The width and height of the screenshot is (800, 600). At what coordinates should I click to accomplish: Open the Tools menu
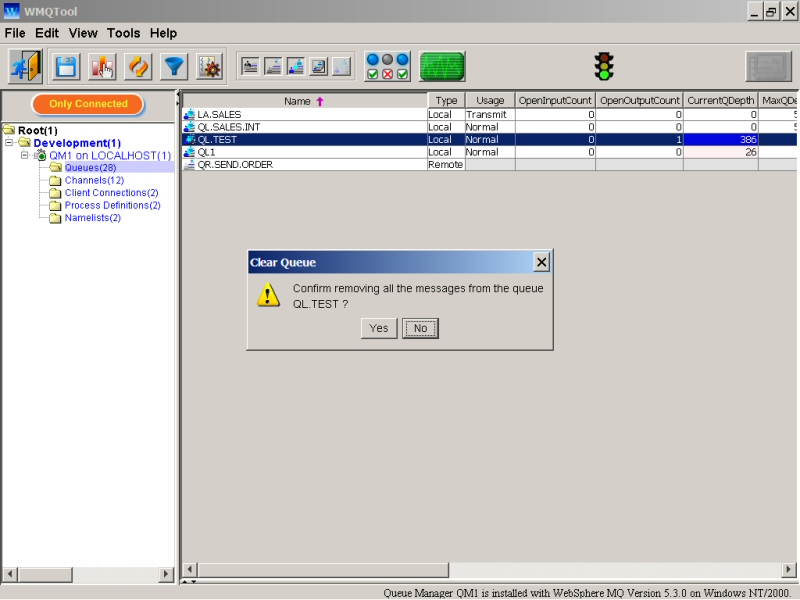(x=123, y=33)
